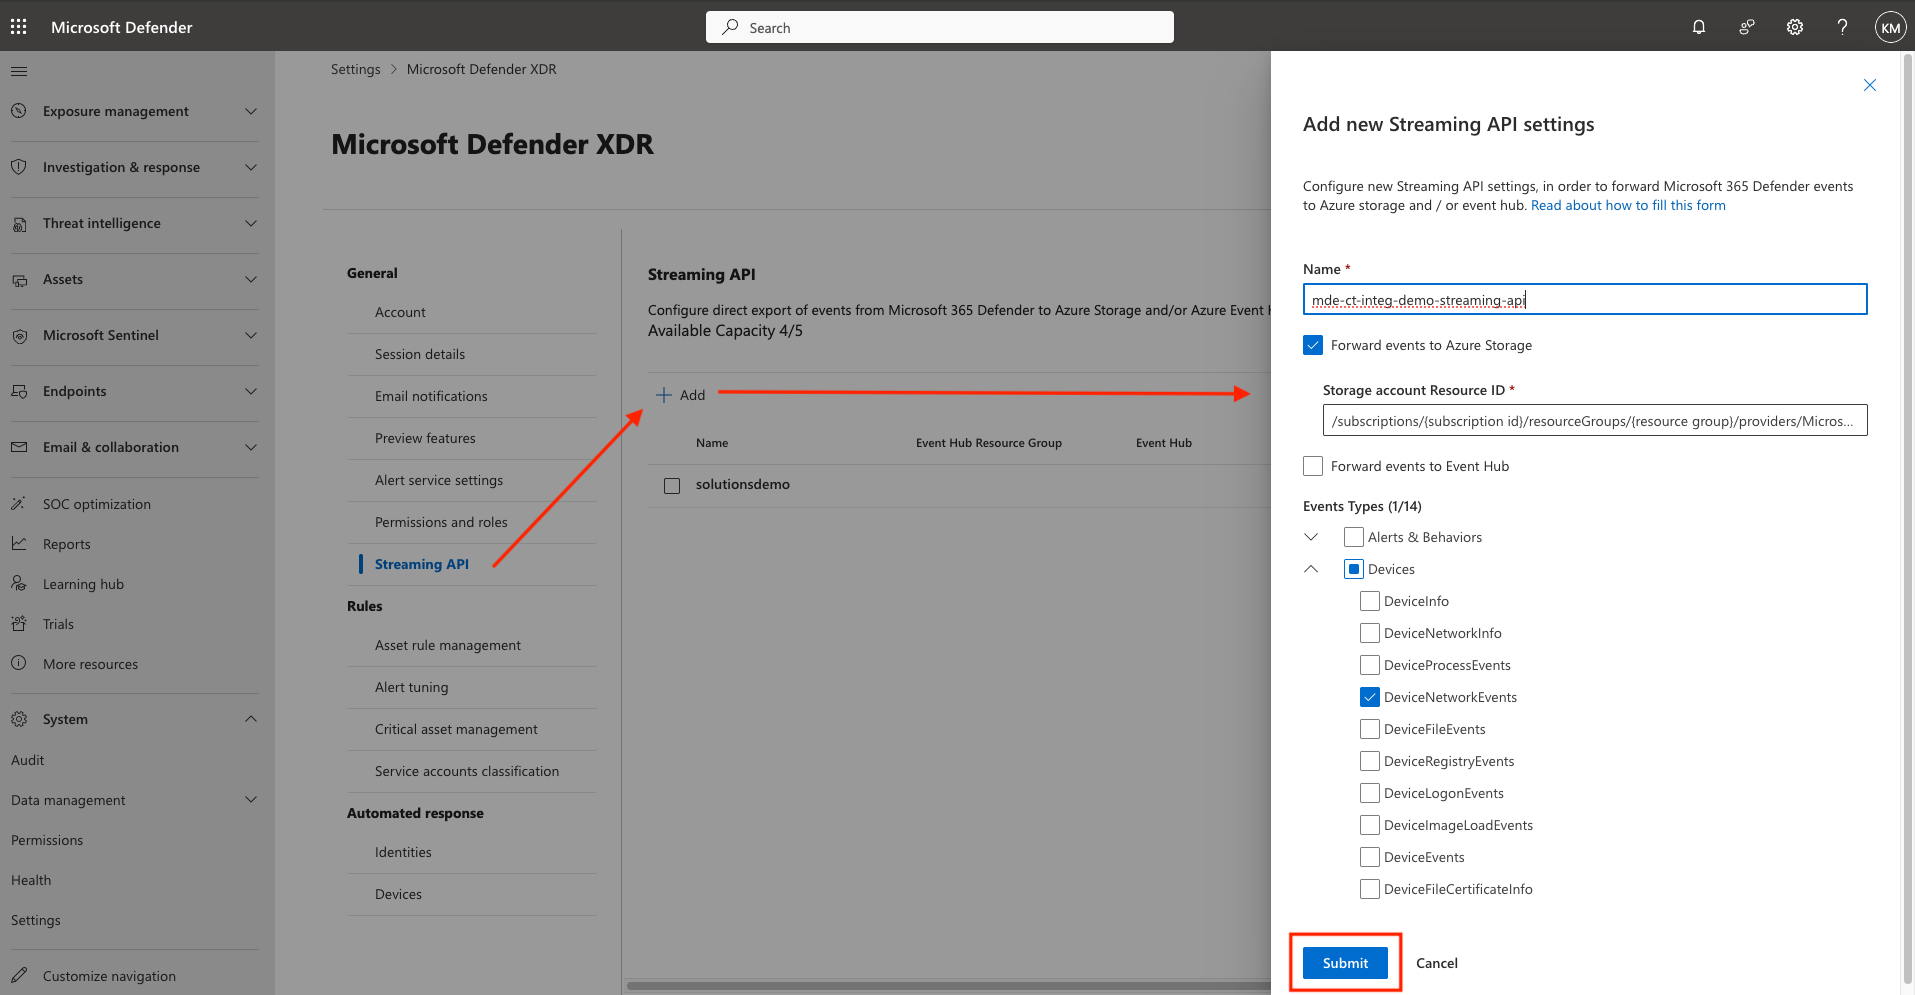This screenshot has height=995, width=1915.
Task: Open 'Read about how to fill this form' link
Action: [1627, 205]
